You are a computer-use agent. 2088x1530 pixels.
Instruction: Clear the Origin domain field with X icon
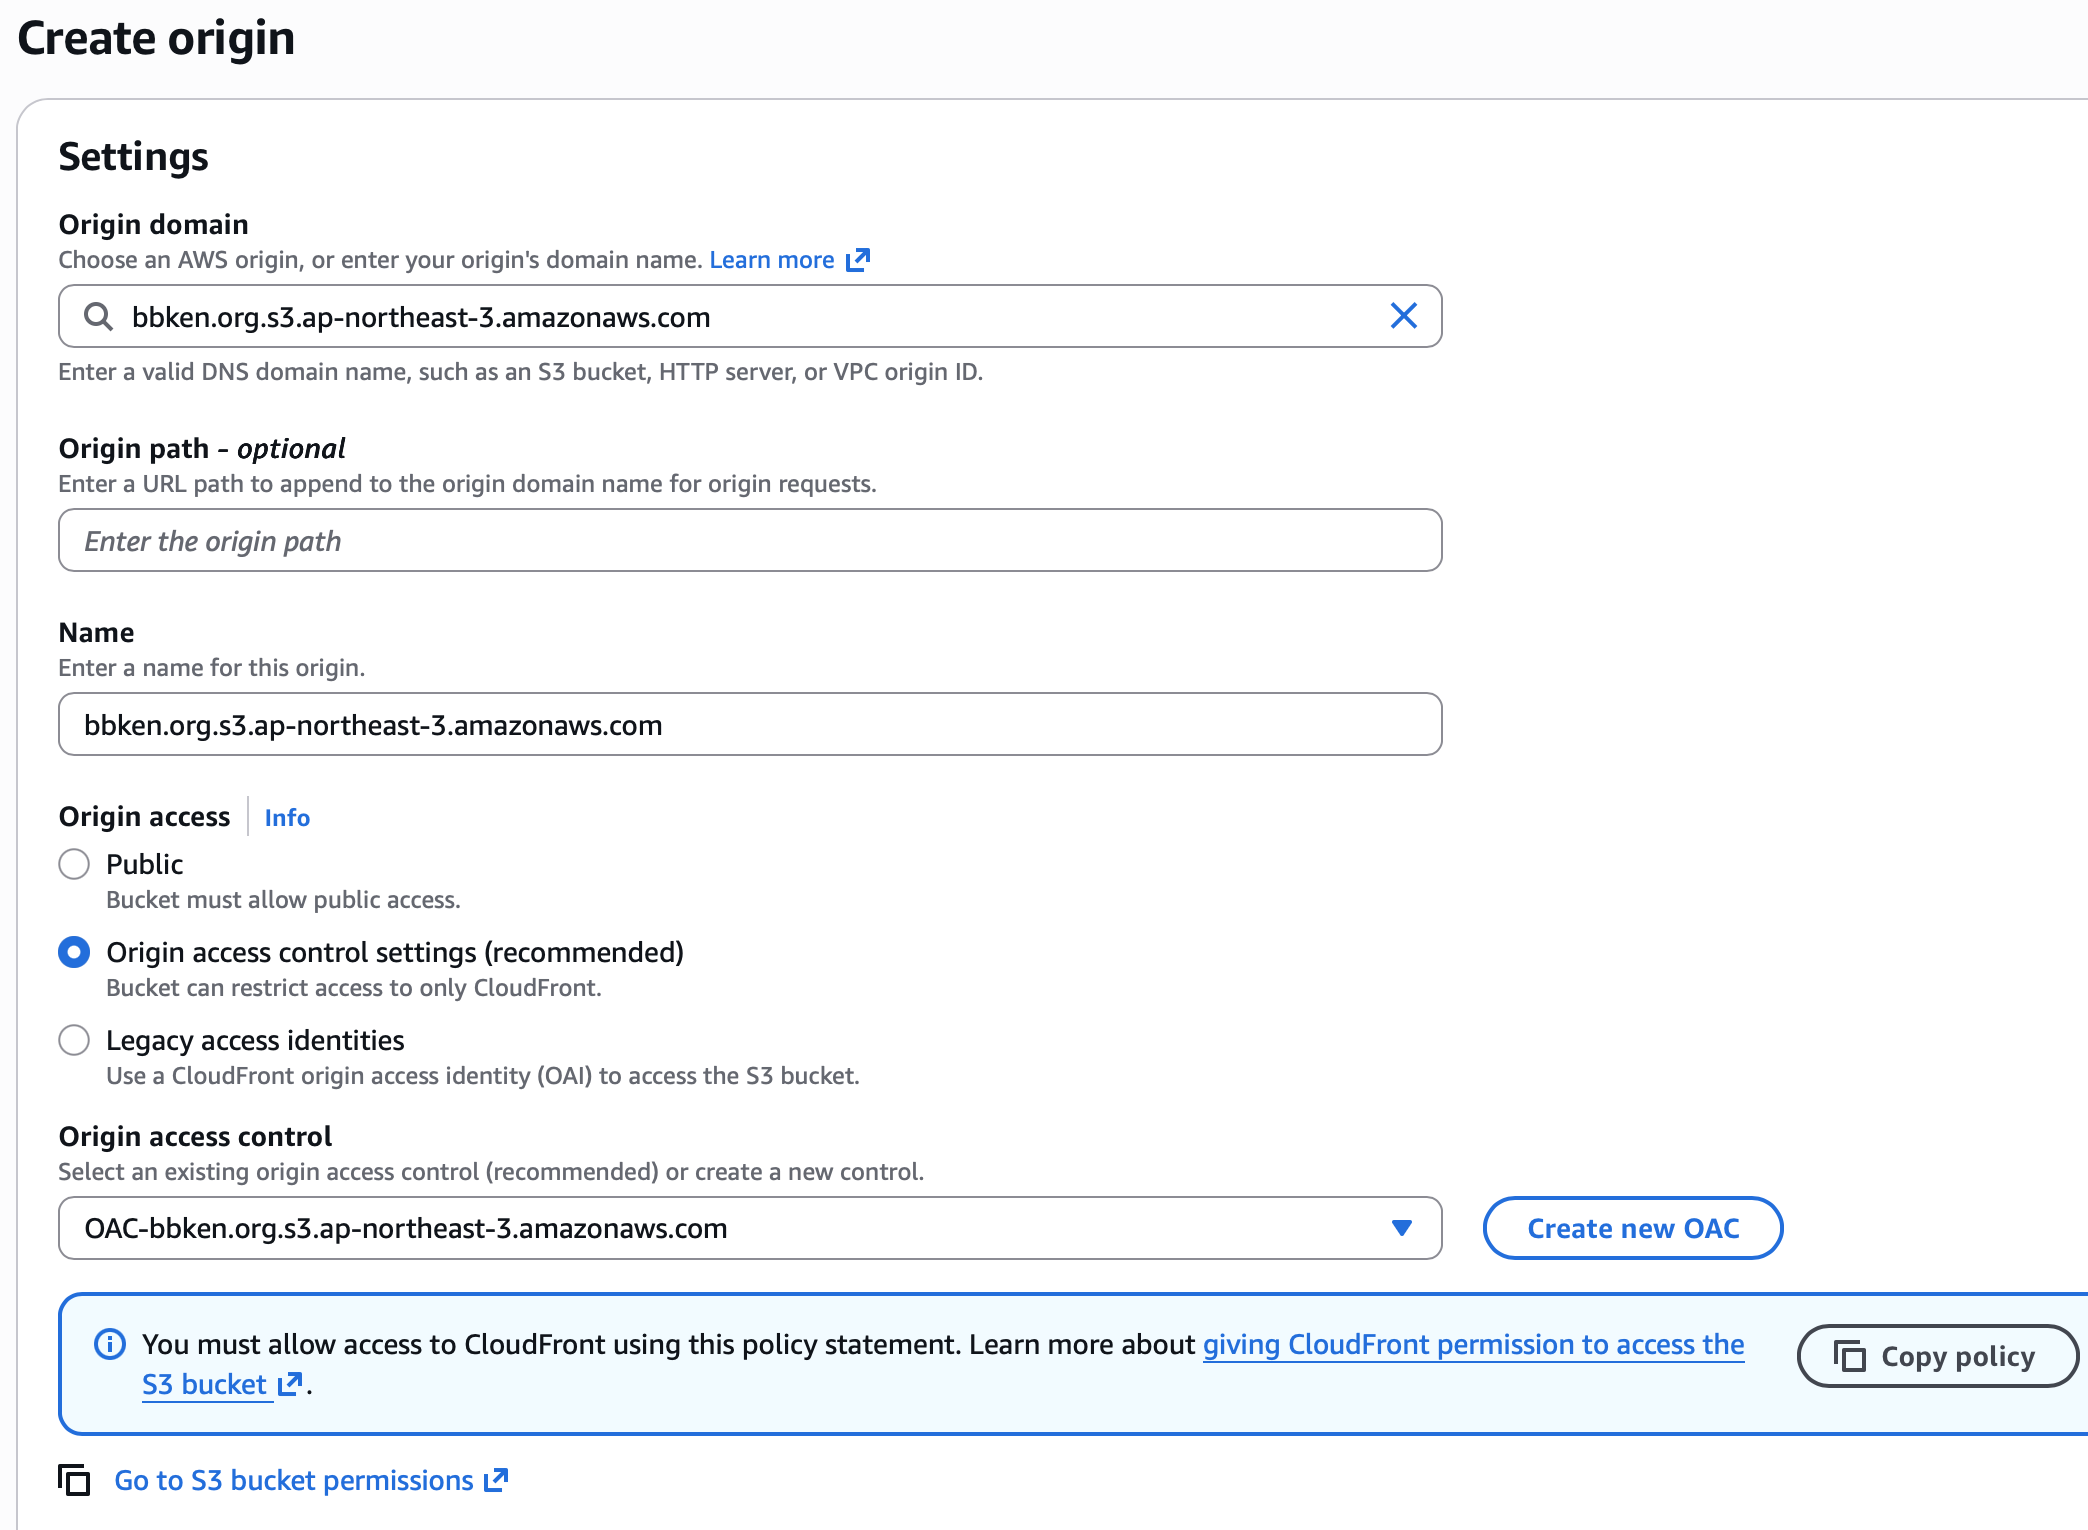click(1403, 316)
